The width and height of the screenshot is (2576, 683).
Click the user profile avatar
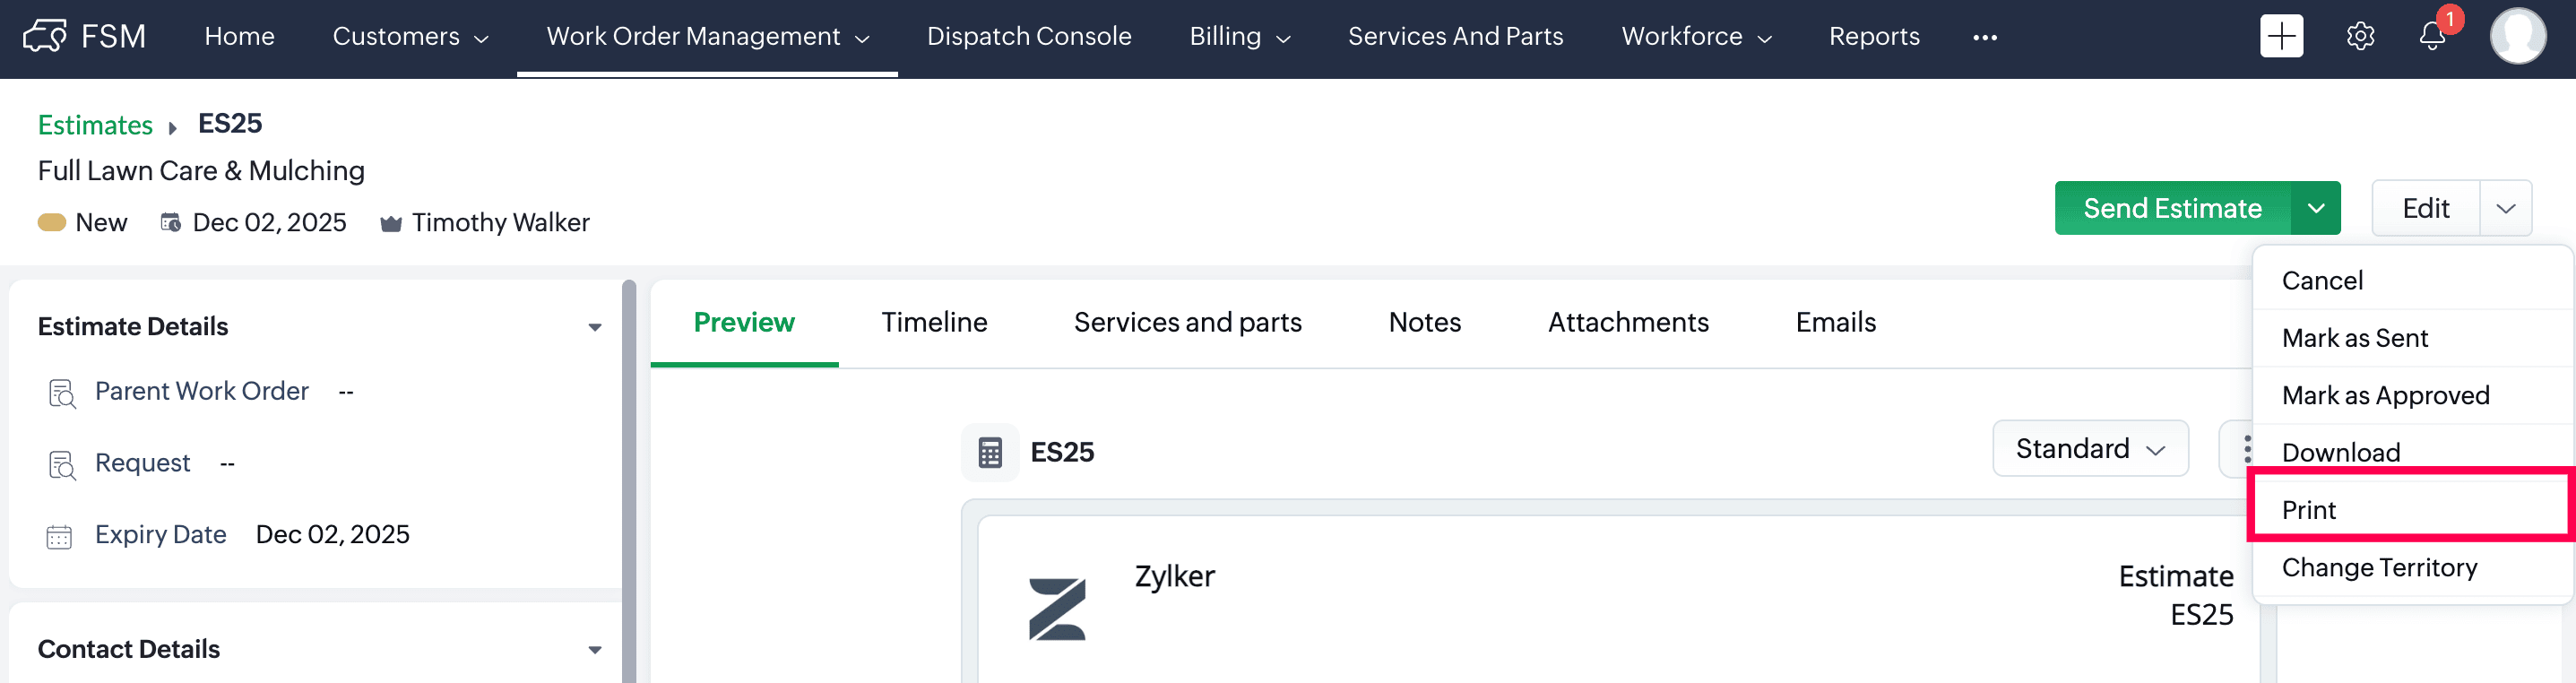tap(2517, 36)
